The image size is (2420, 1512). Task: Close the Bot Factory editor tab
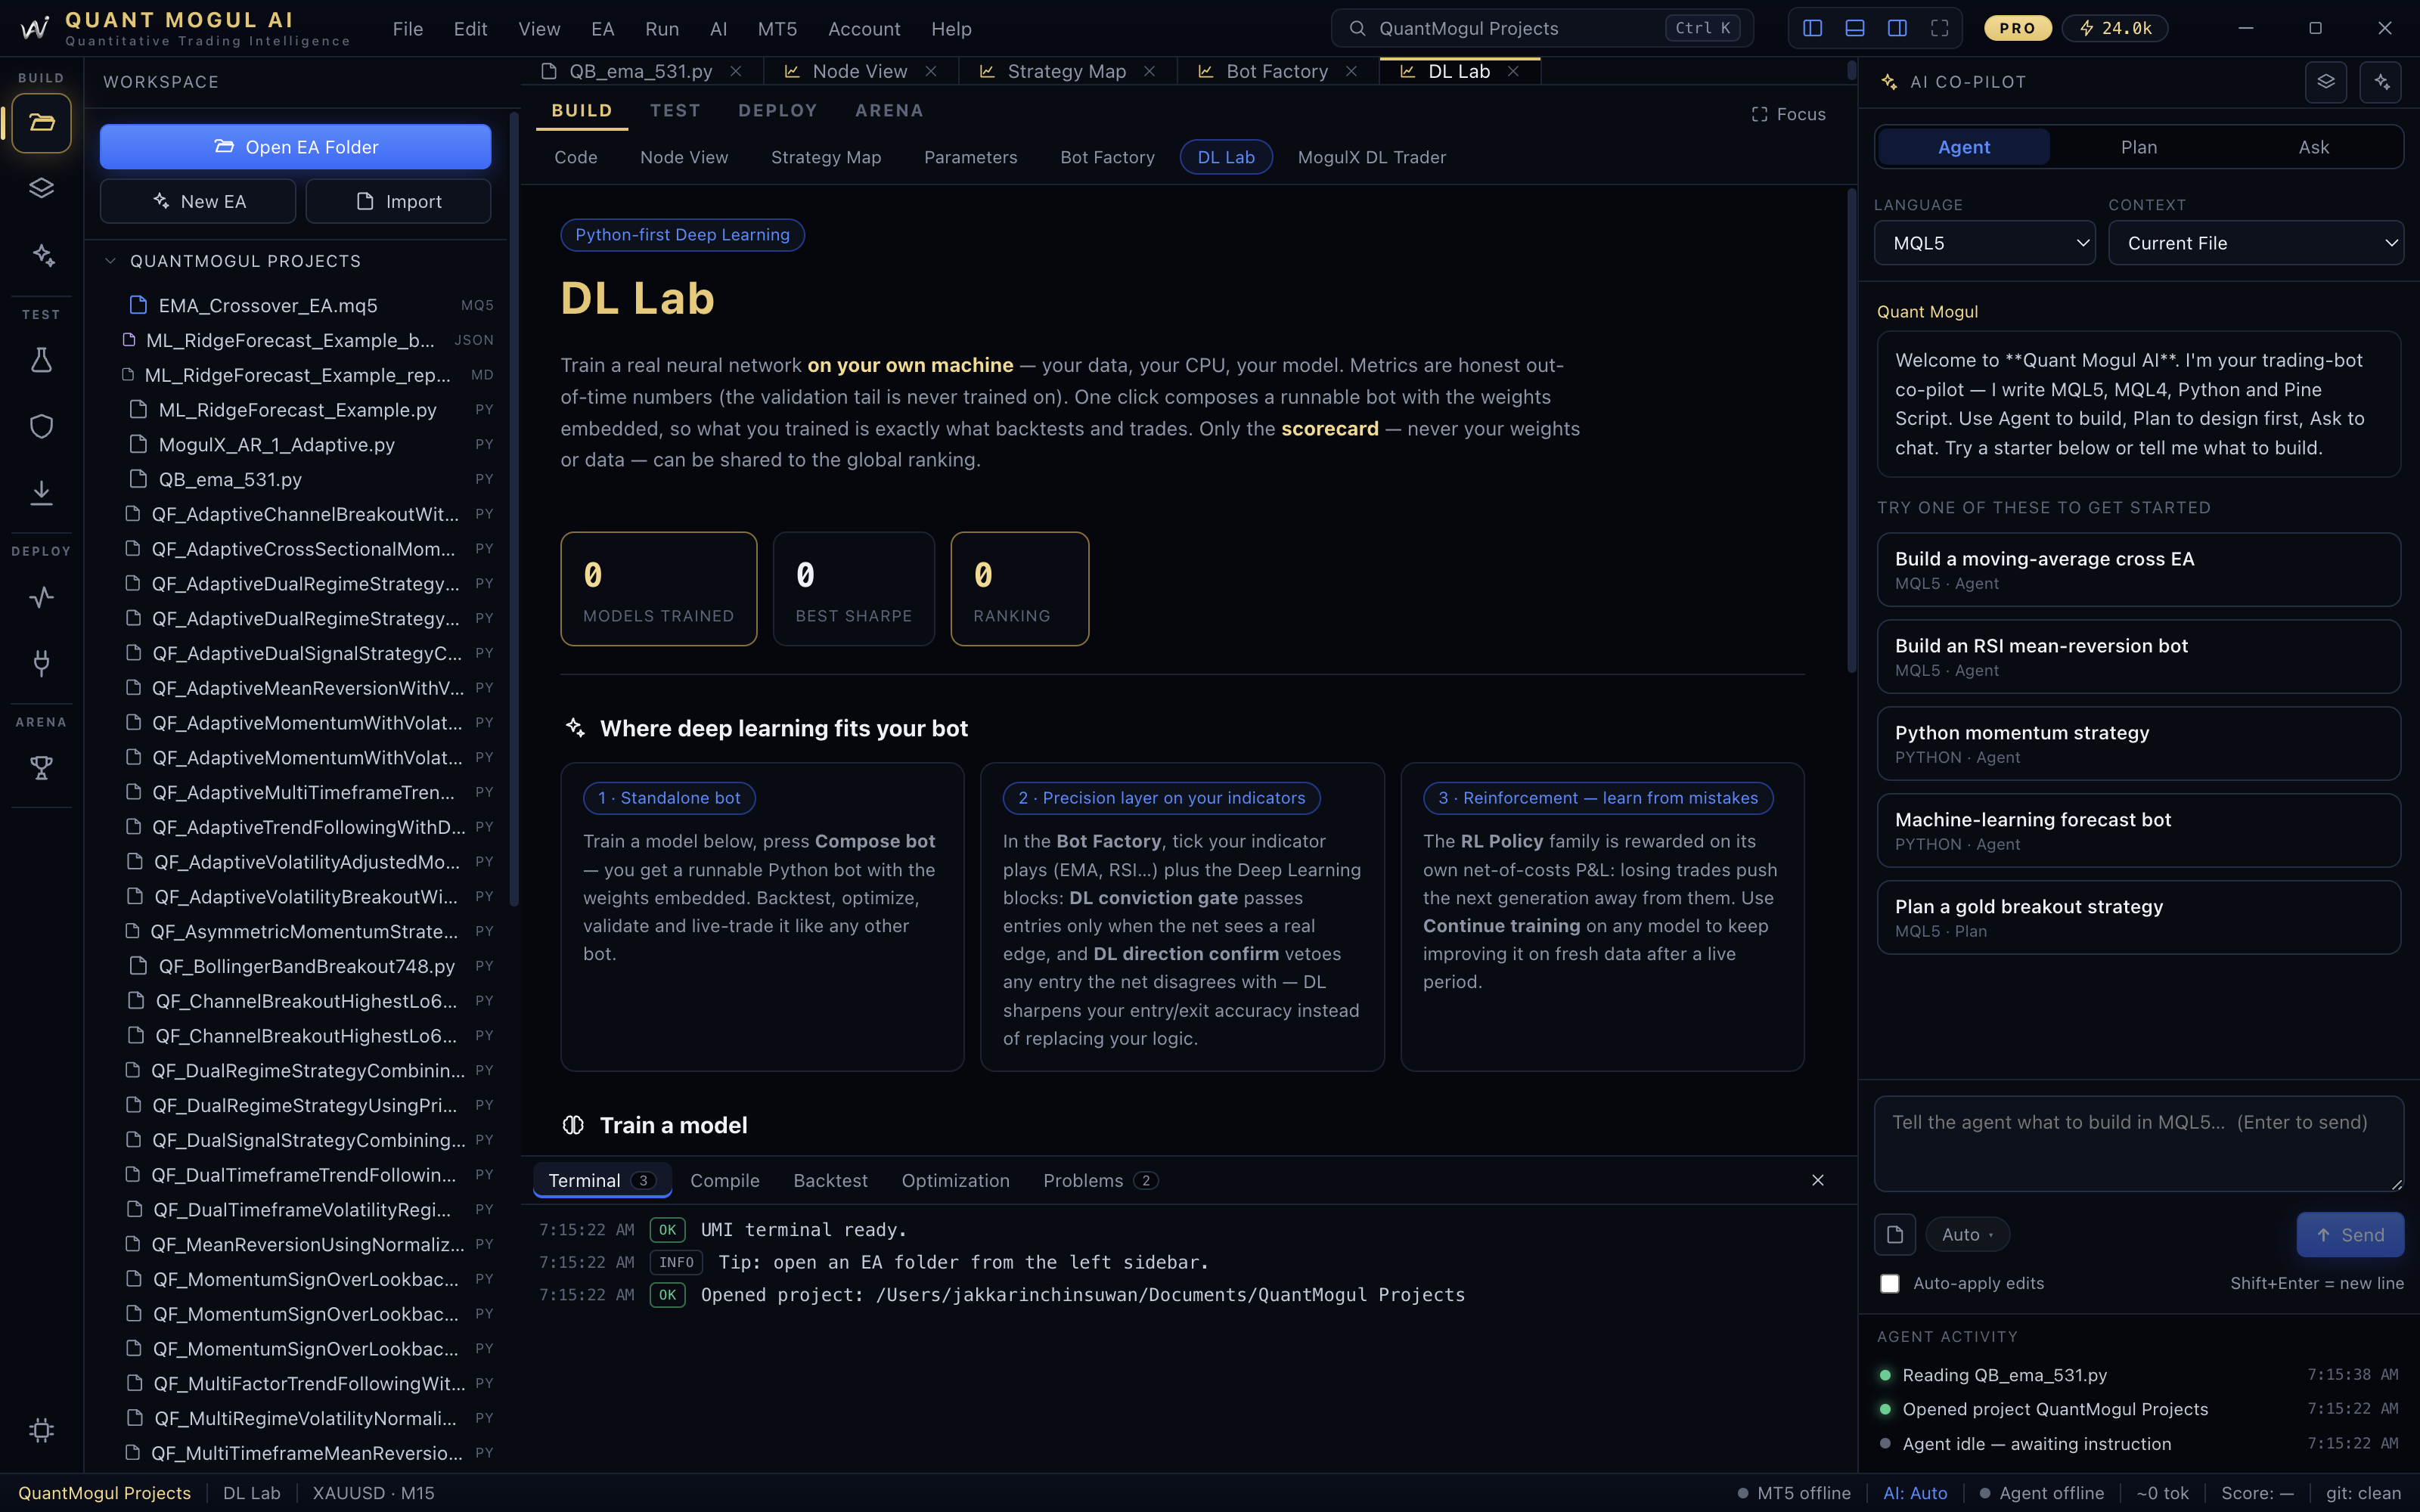[1351, 71]
